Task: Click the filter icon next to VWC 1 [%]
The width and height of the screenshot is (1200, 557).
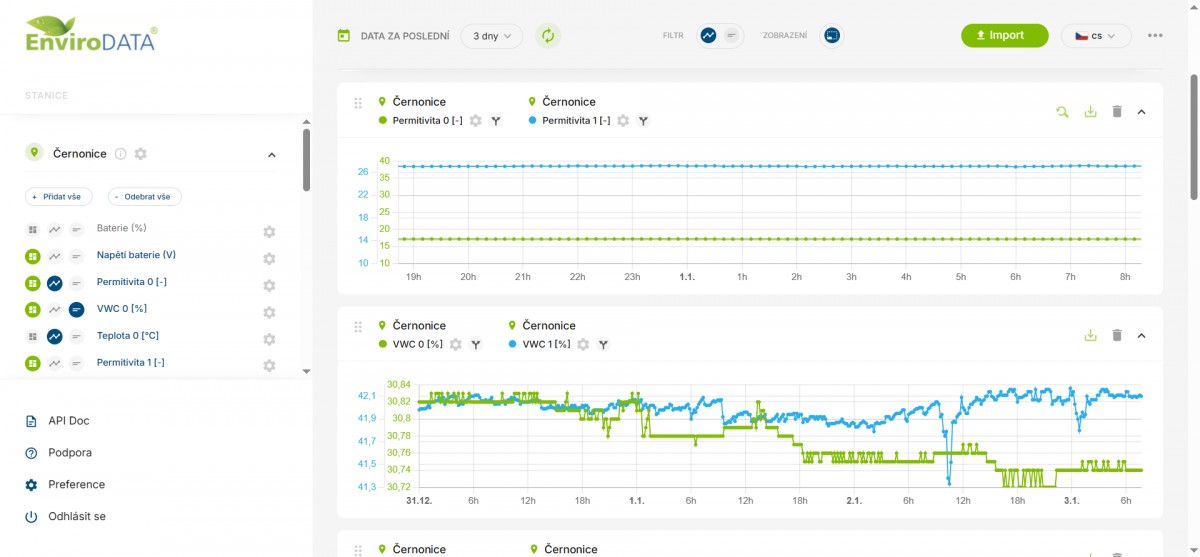Action: pos(603,345)
